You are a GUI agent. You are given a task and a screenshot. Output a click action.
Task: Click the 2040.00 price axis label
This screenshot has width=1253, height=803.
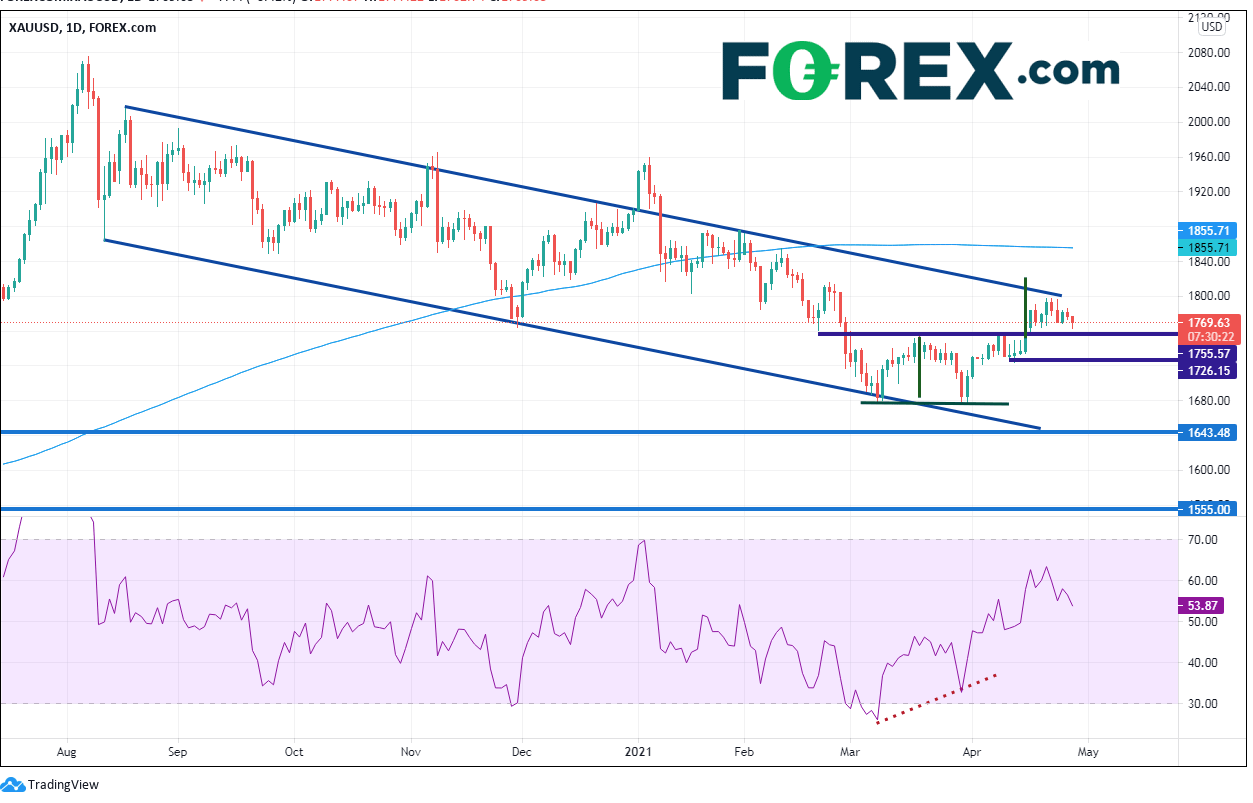[1208, 87]
